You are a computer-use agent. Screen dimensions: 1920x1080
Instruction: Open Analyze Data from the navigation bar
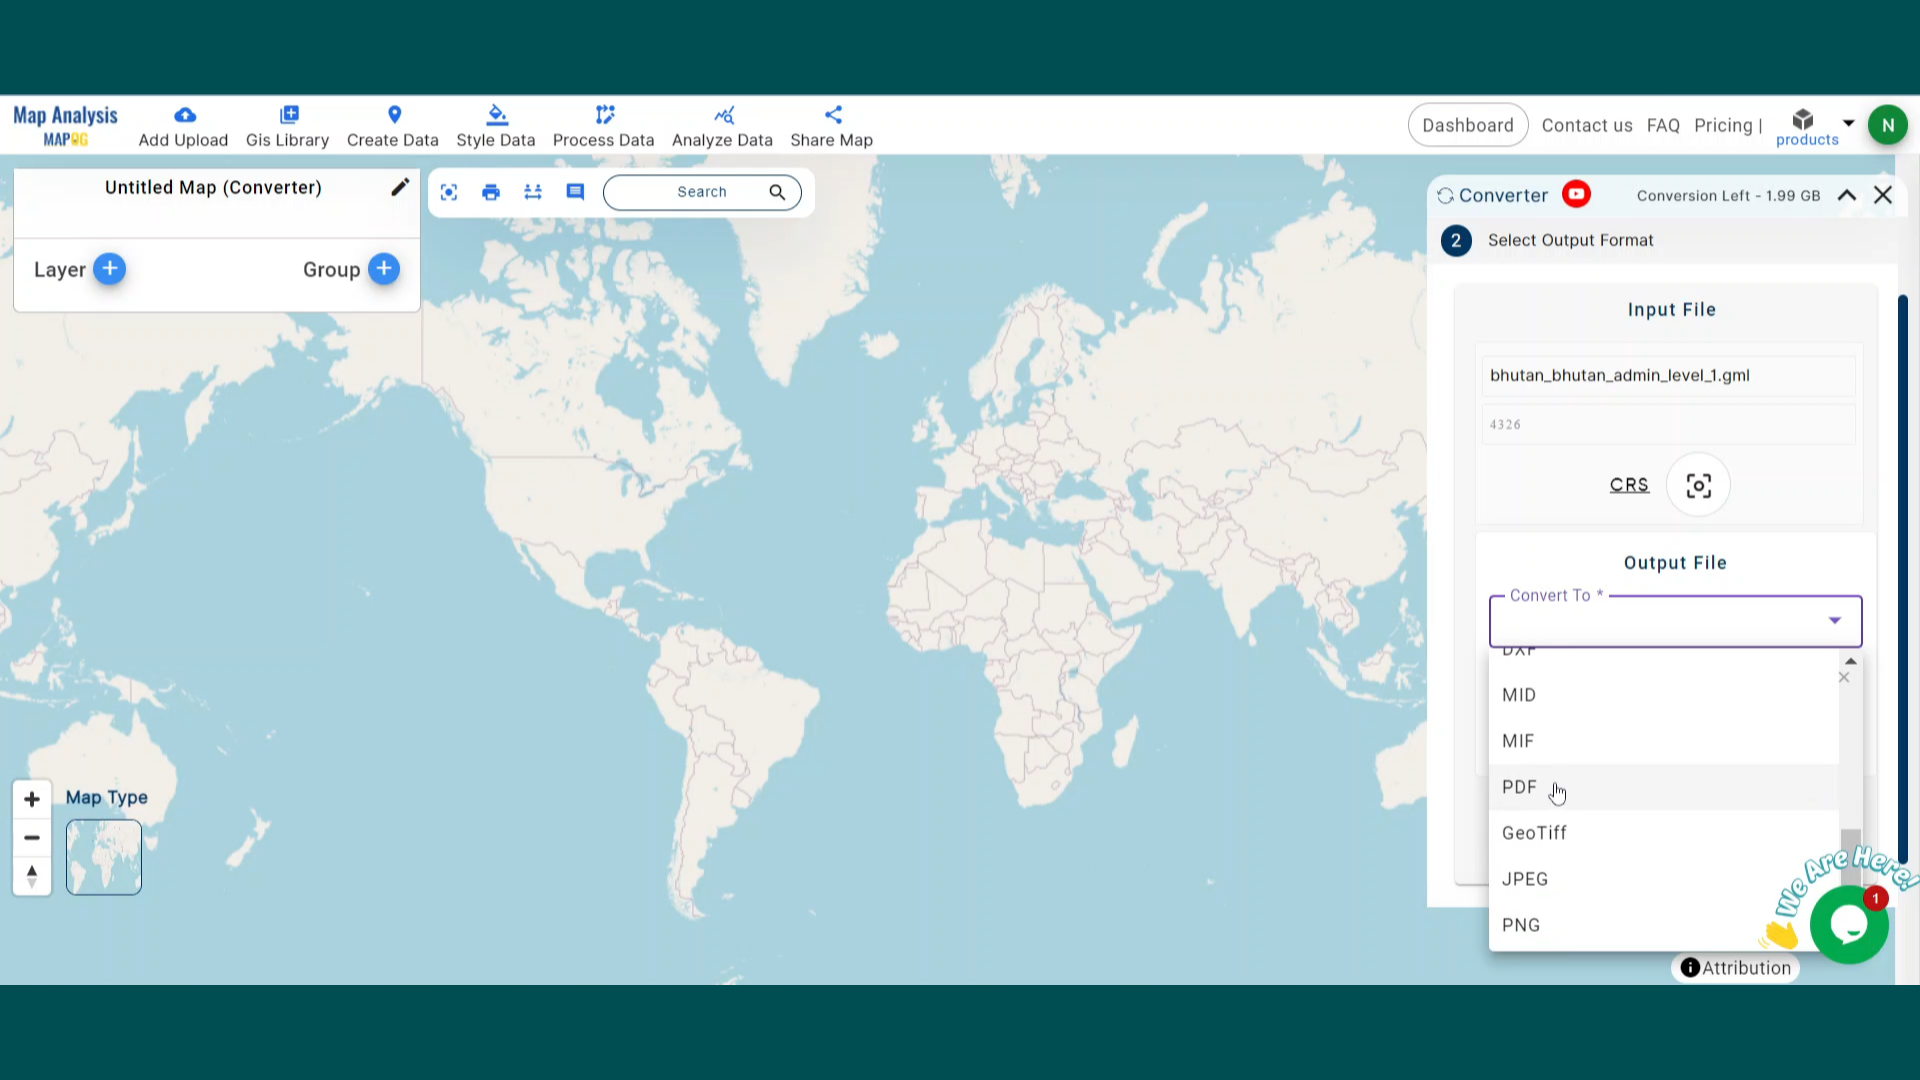722,125
